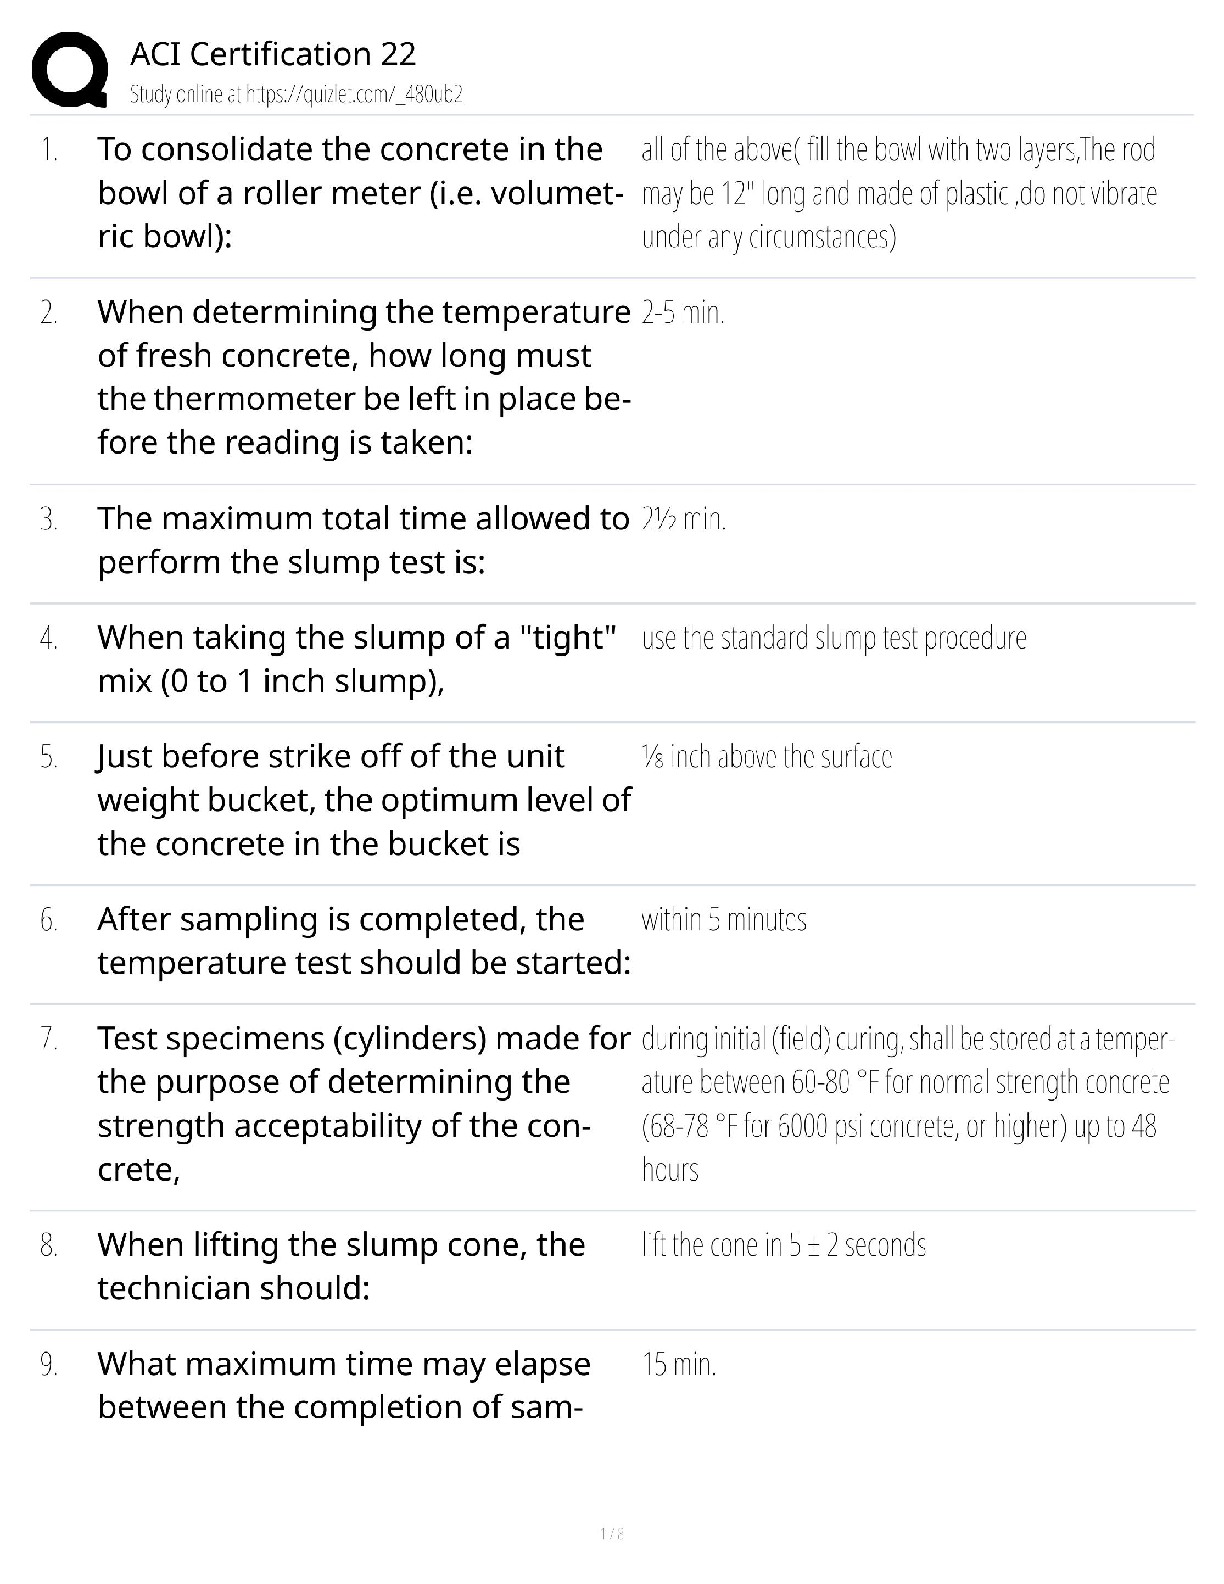Click the page number indicator 1/8
The height and width of the screenshot is (1584, 1224).
[611, 1533]
